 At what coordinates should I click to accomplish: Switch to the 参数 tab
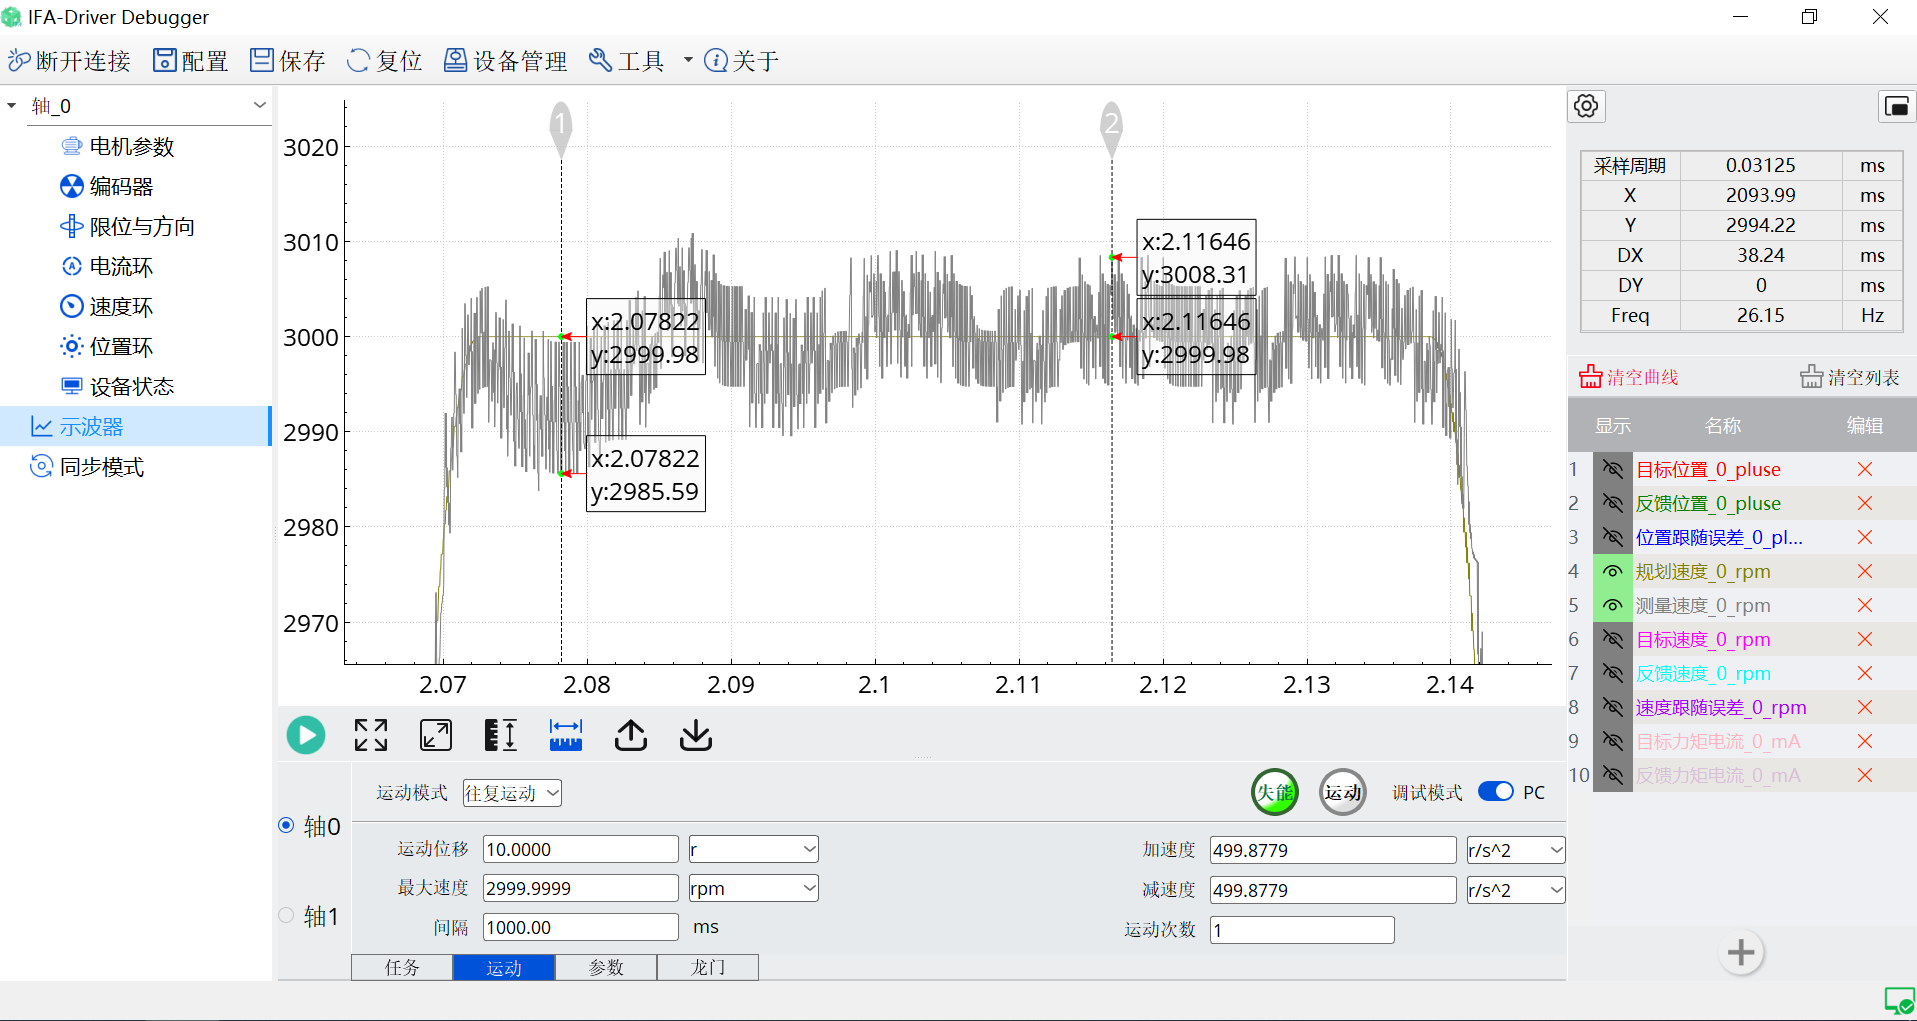(606, 967)
